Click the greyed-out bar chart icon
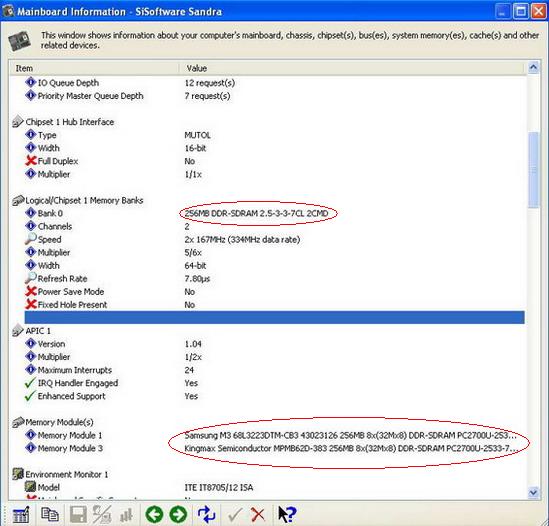This screenshot has height=526, width=549. pyautogui.click(x=126, y=515)
